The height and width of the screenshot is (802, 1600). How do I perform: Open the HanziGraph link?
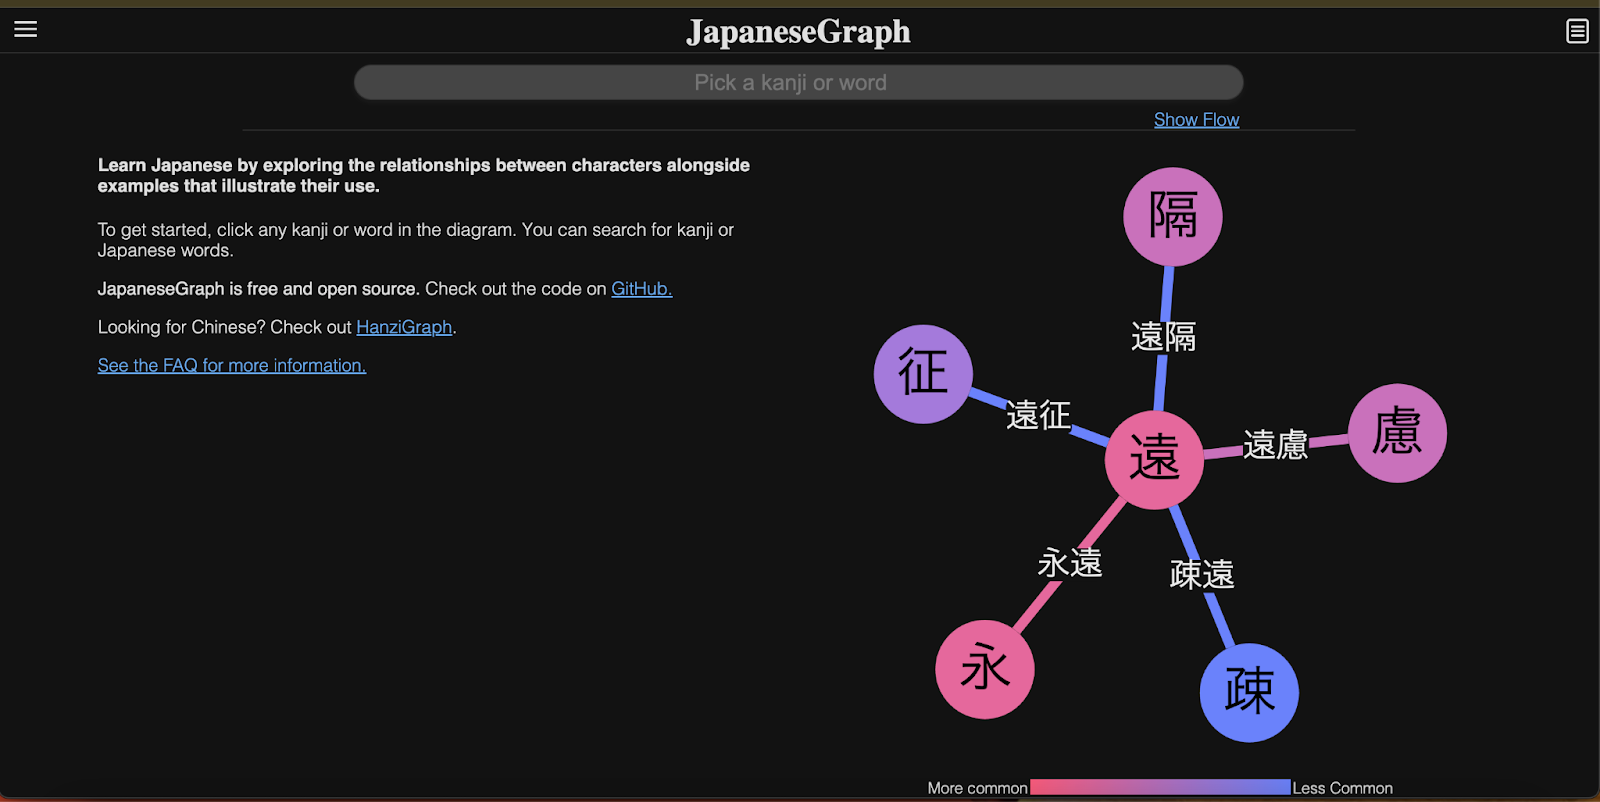(x=404, y=327)
